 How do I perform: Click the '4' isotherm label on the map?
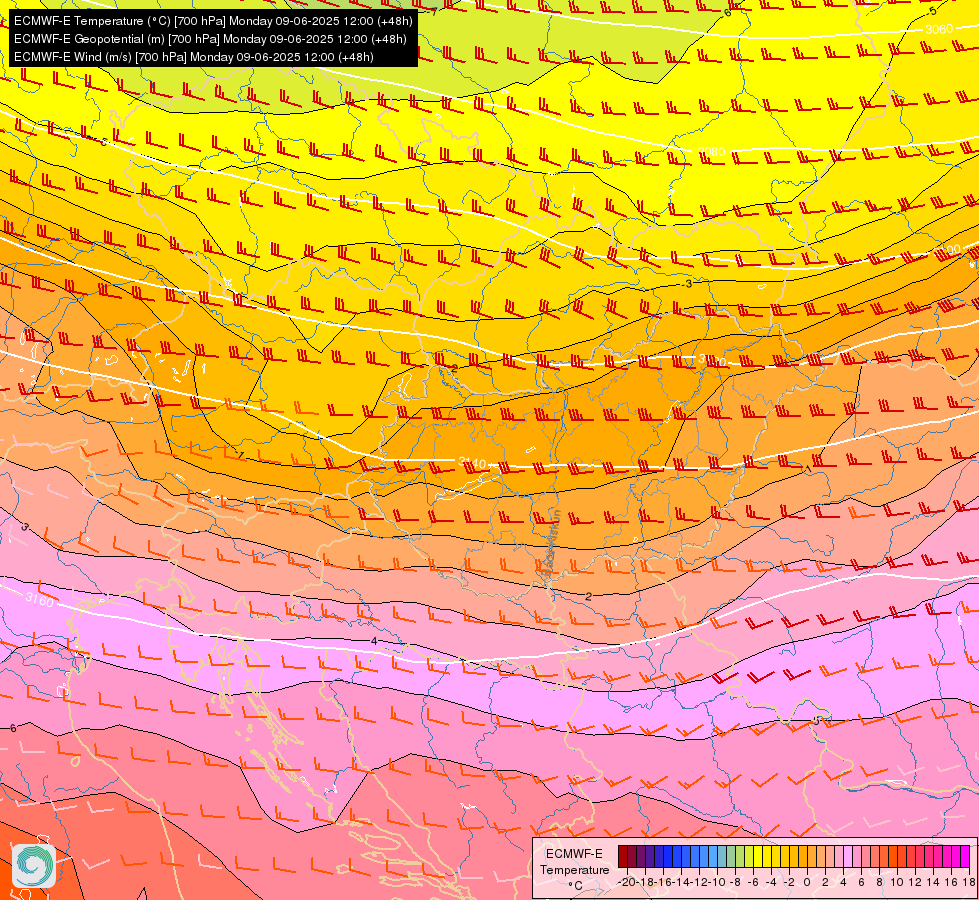tap(374, 641)
